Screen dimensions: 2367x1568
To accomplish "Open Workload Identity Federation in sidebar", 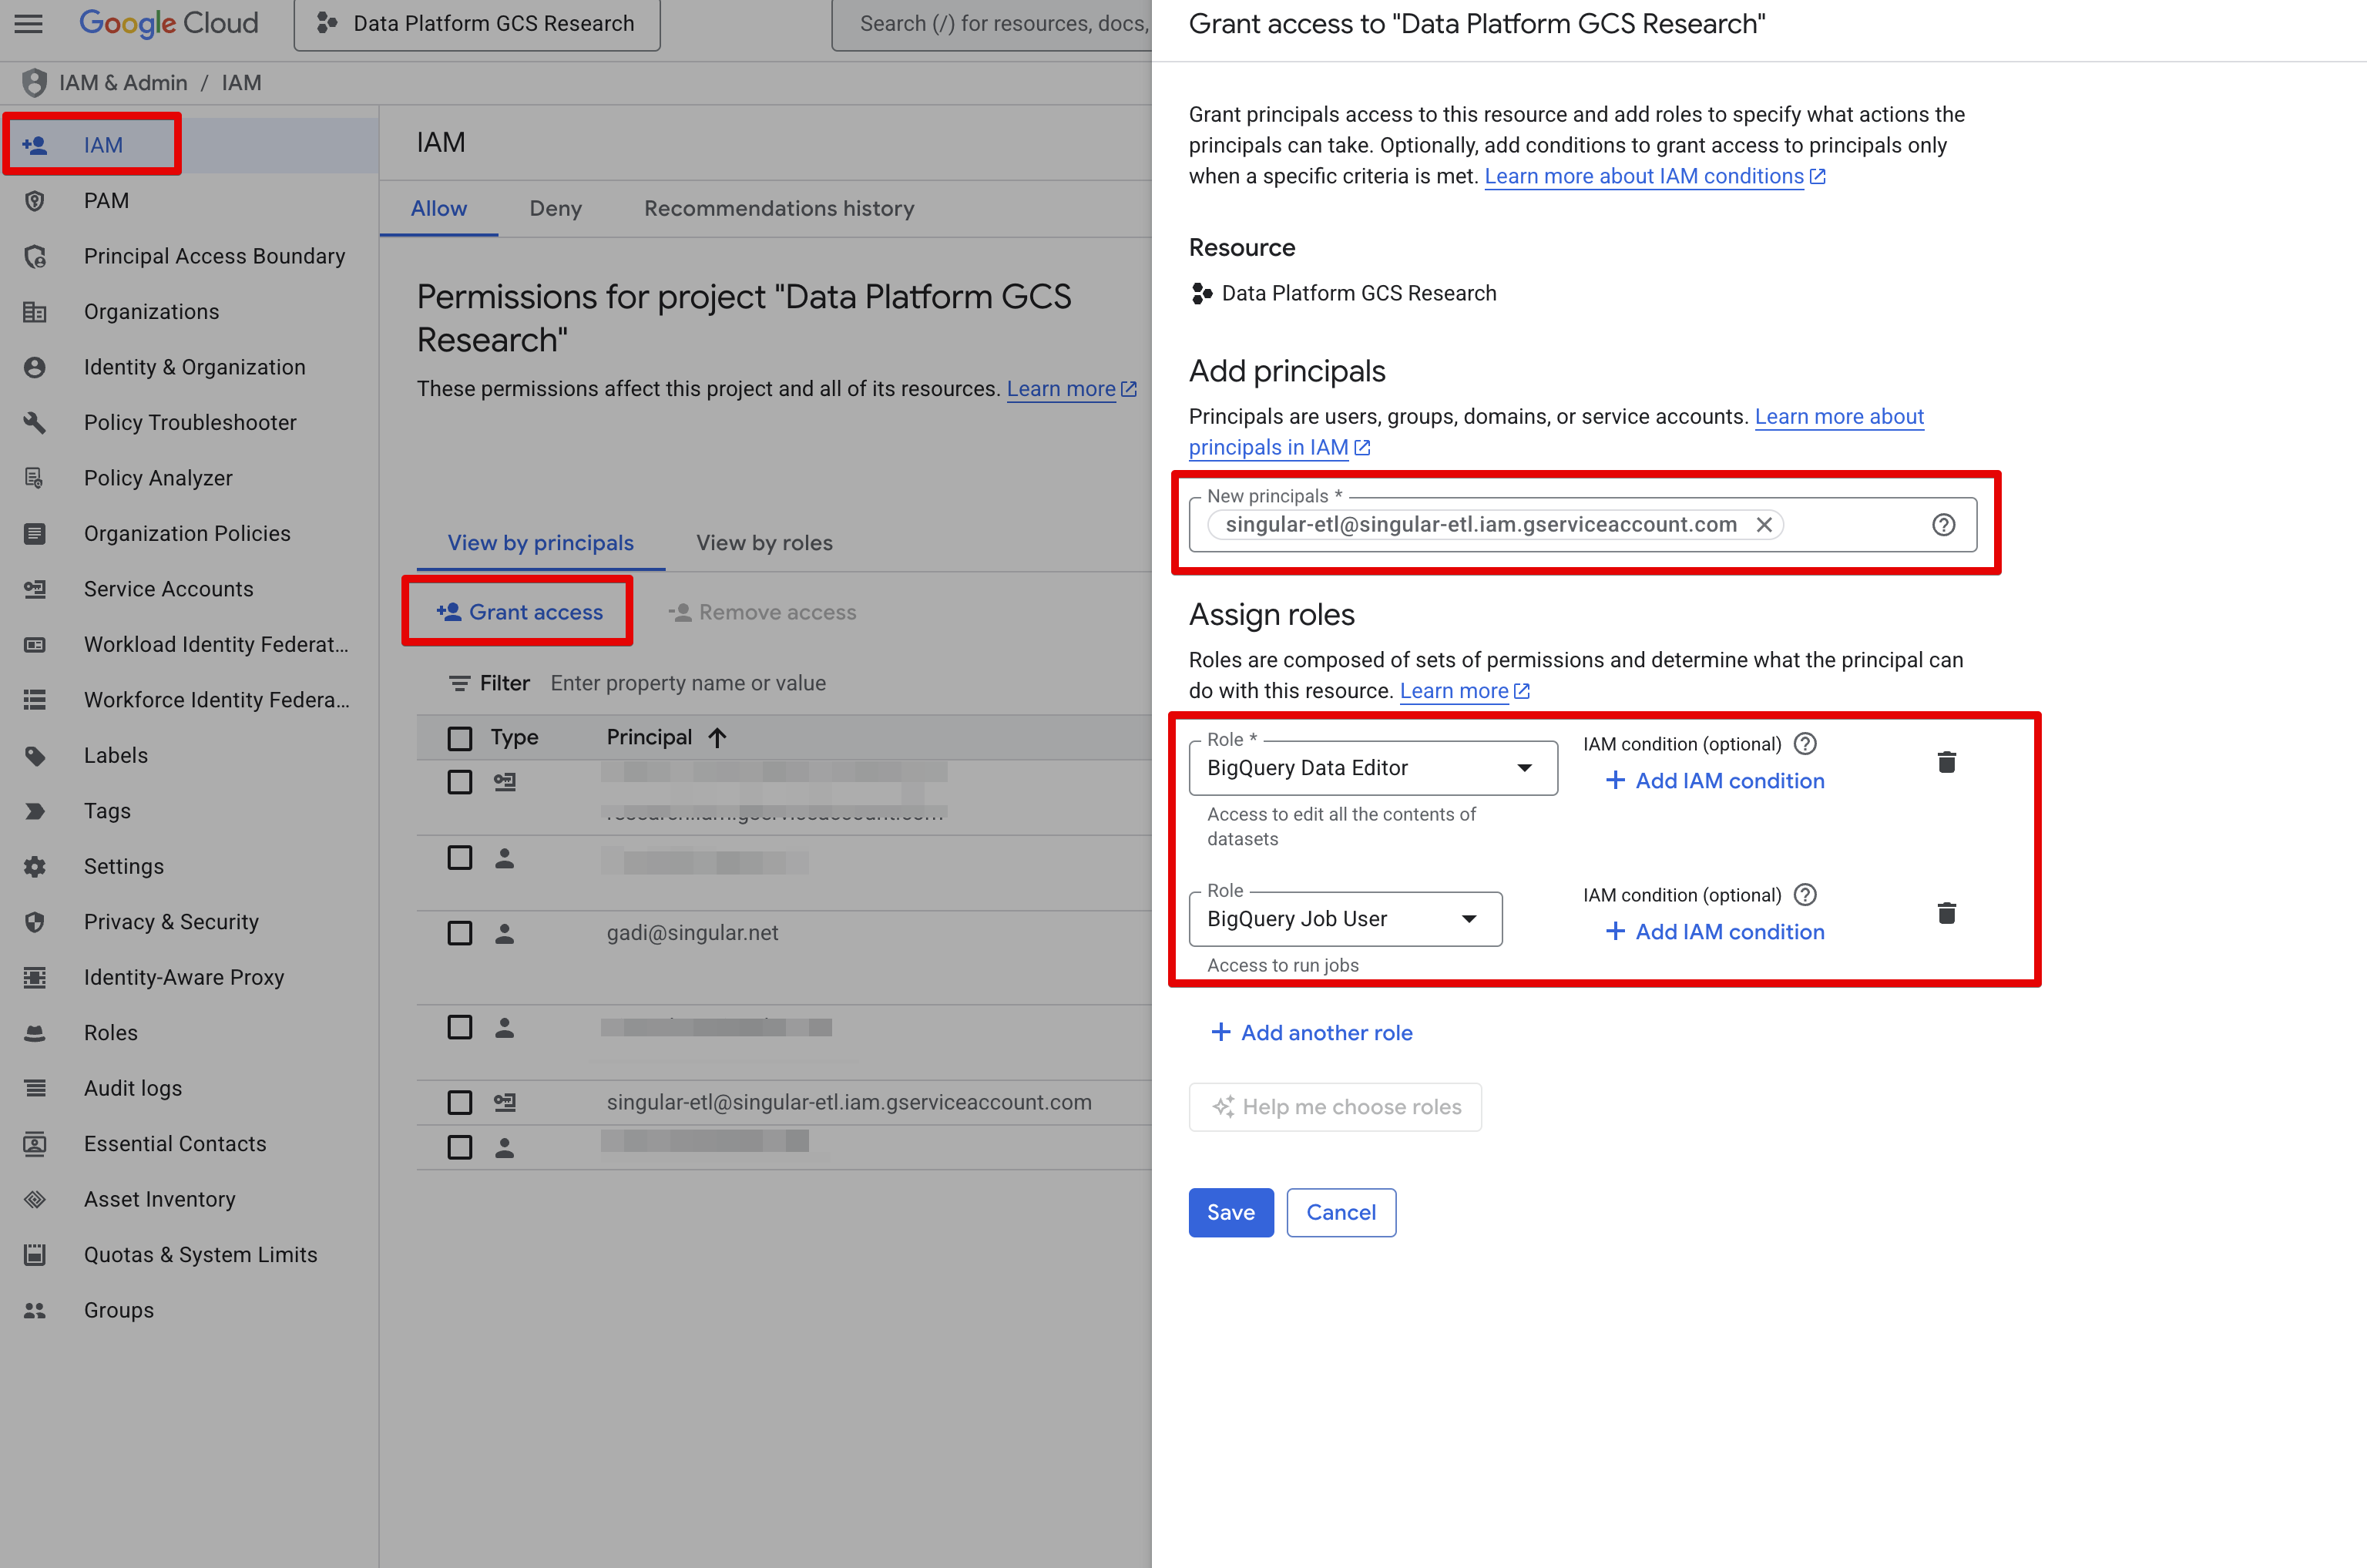I will pyautogui.click(x=190, y=645).
